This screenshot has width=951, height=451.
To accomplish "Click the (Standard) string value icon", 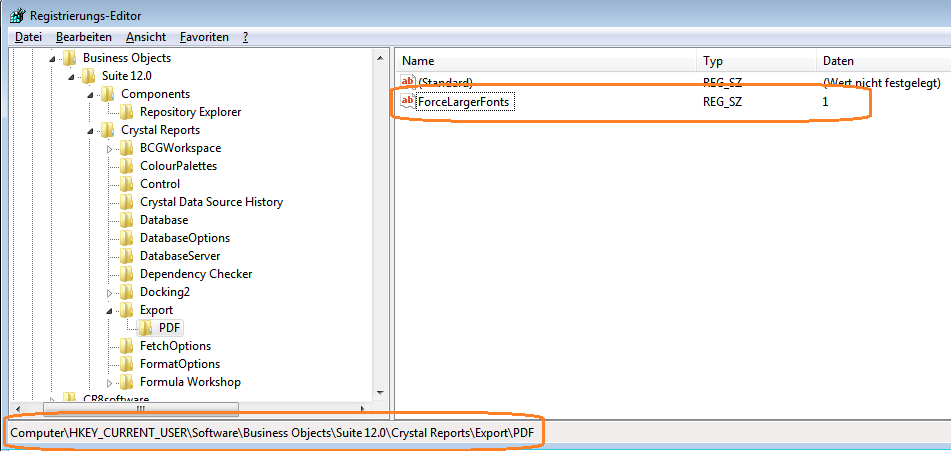I will coord(408,82).
